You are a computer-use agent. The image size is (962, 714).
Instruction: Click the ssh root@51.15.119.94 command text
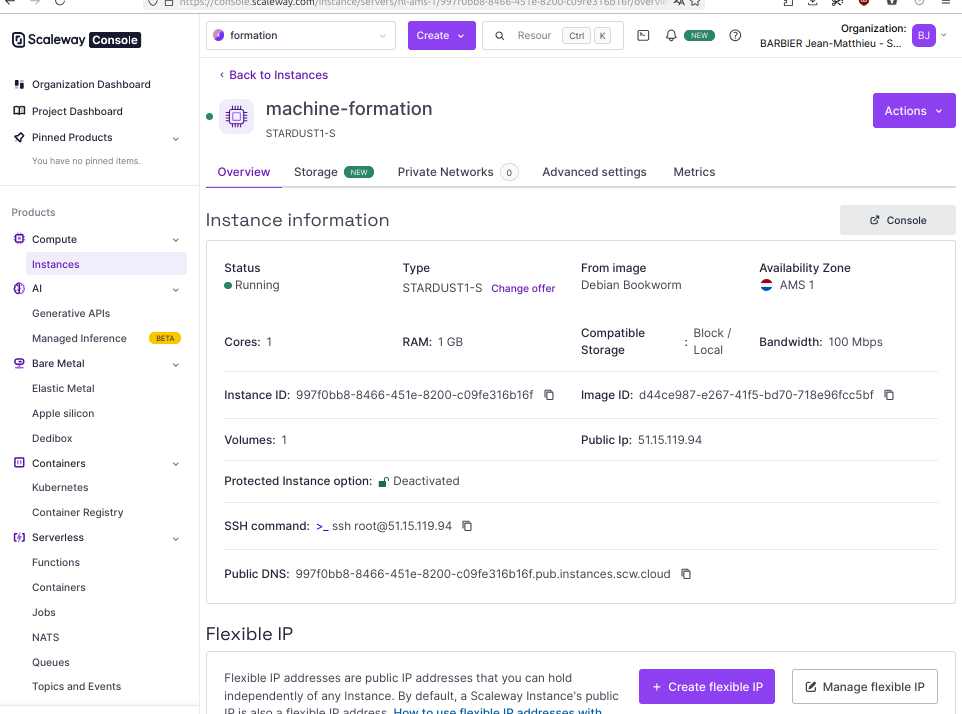click(x=391, y=526)
